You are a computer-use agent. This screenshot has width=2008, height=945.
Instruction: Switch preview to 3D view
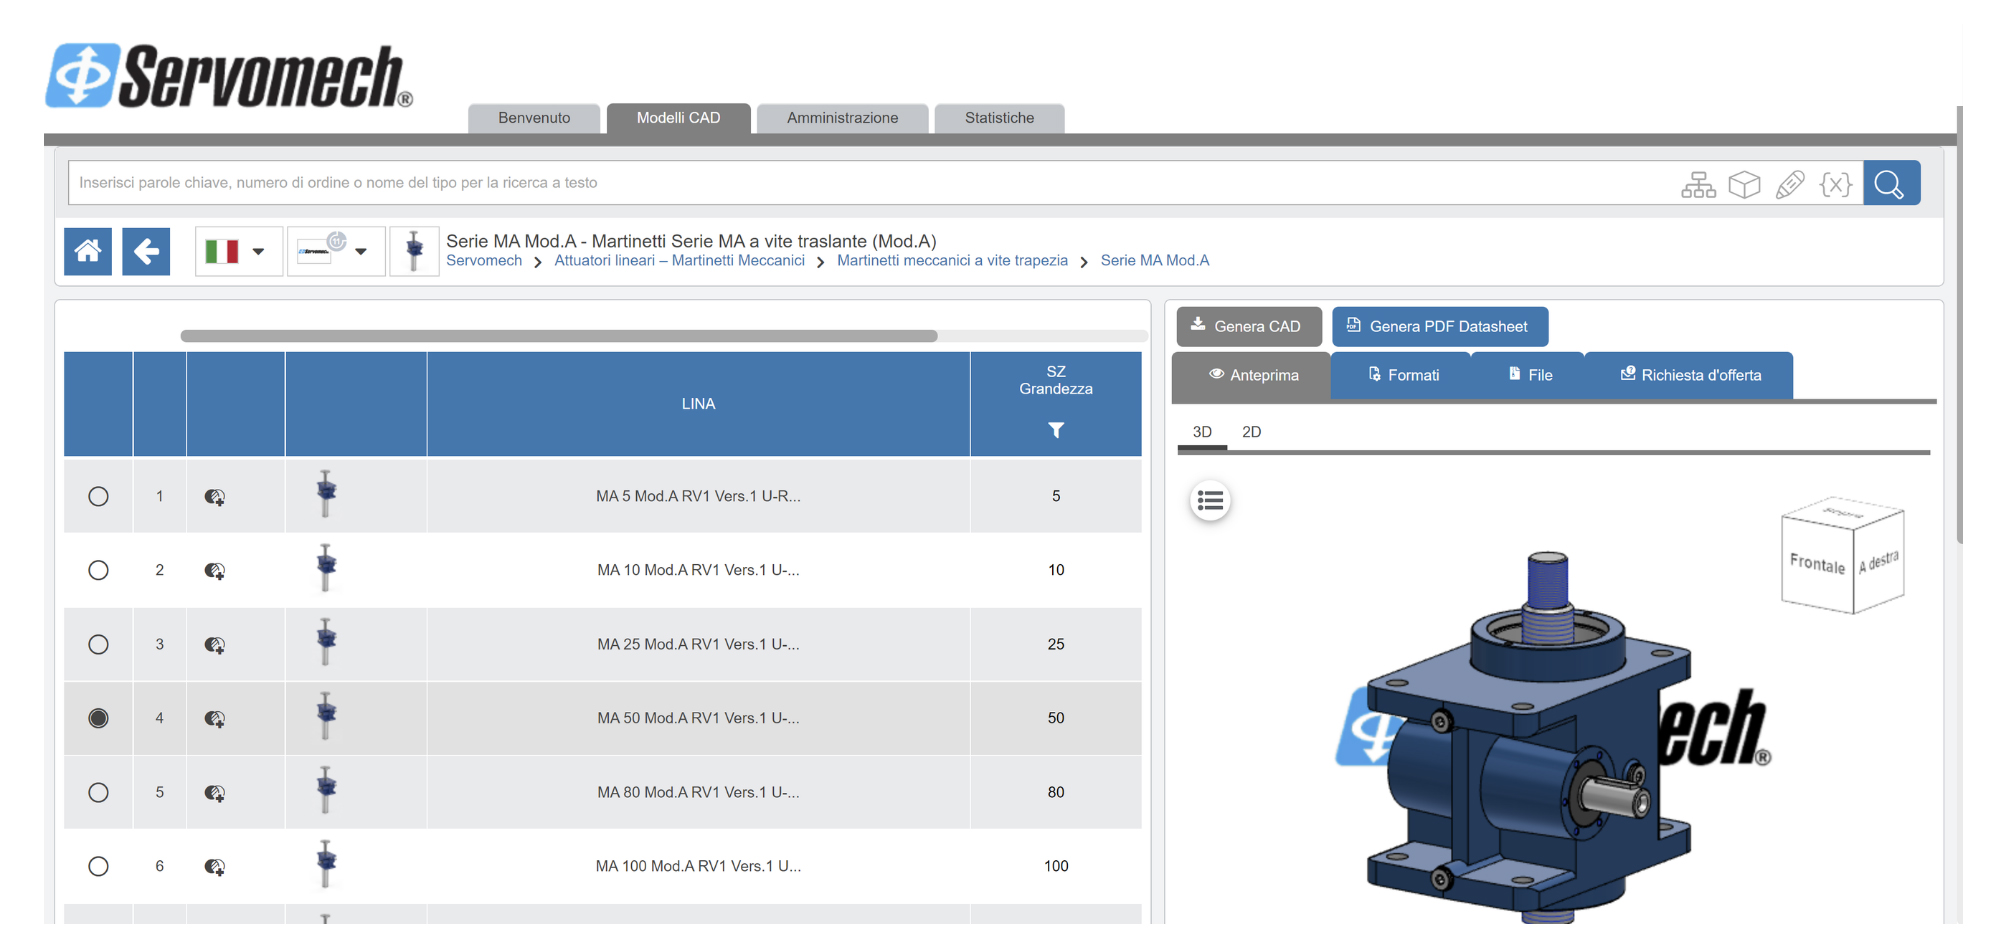click(1202, 432)
